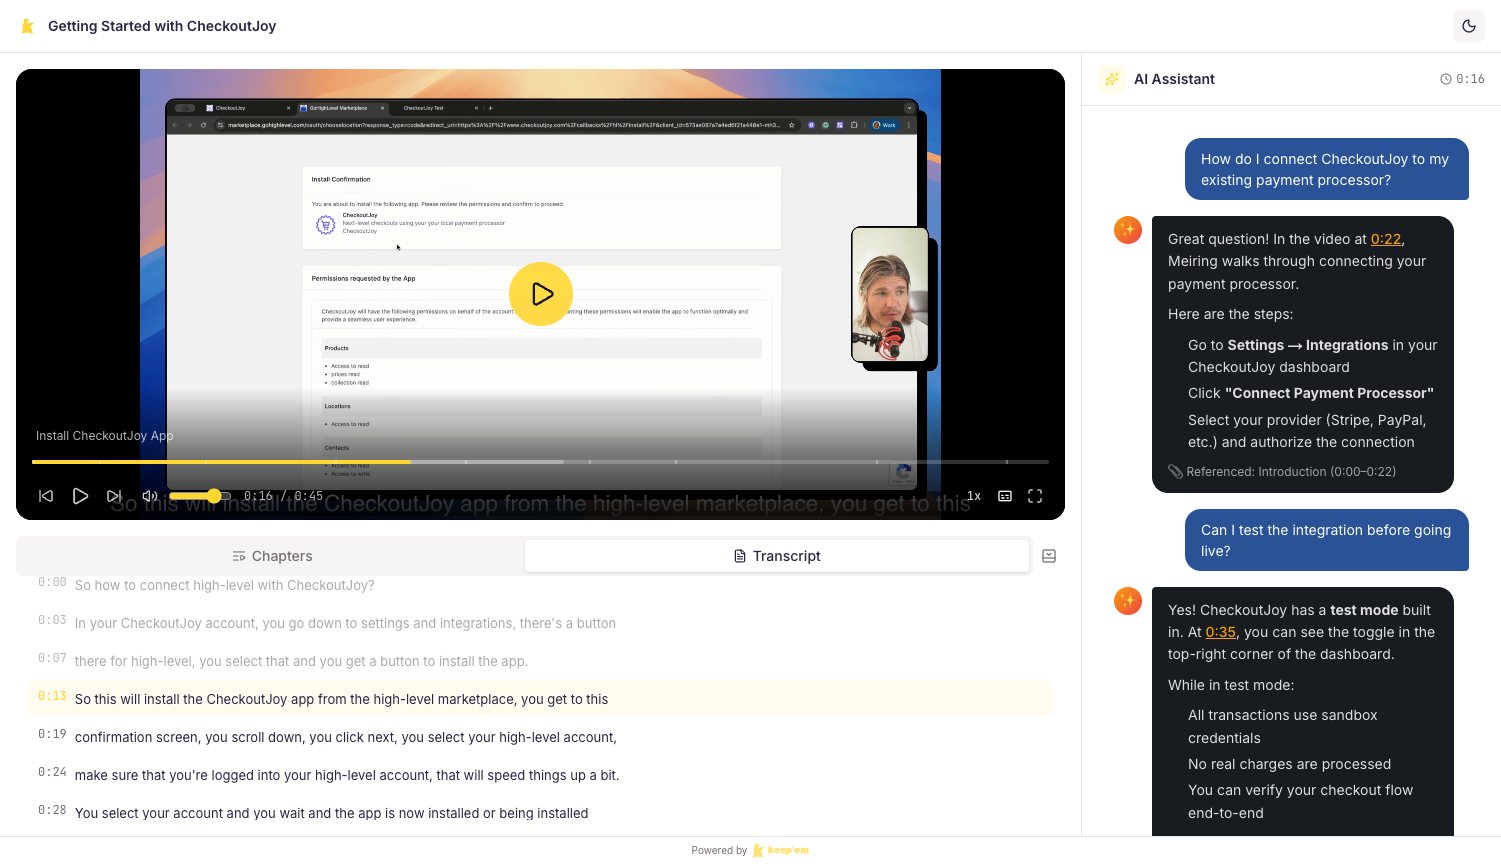The image size is (1501, 864).
Task: Click the large play overlay on the video
Action: (541, 294)
